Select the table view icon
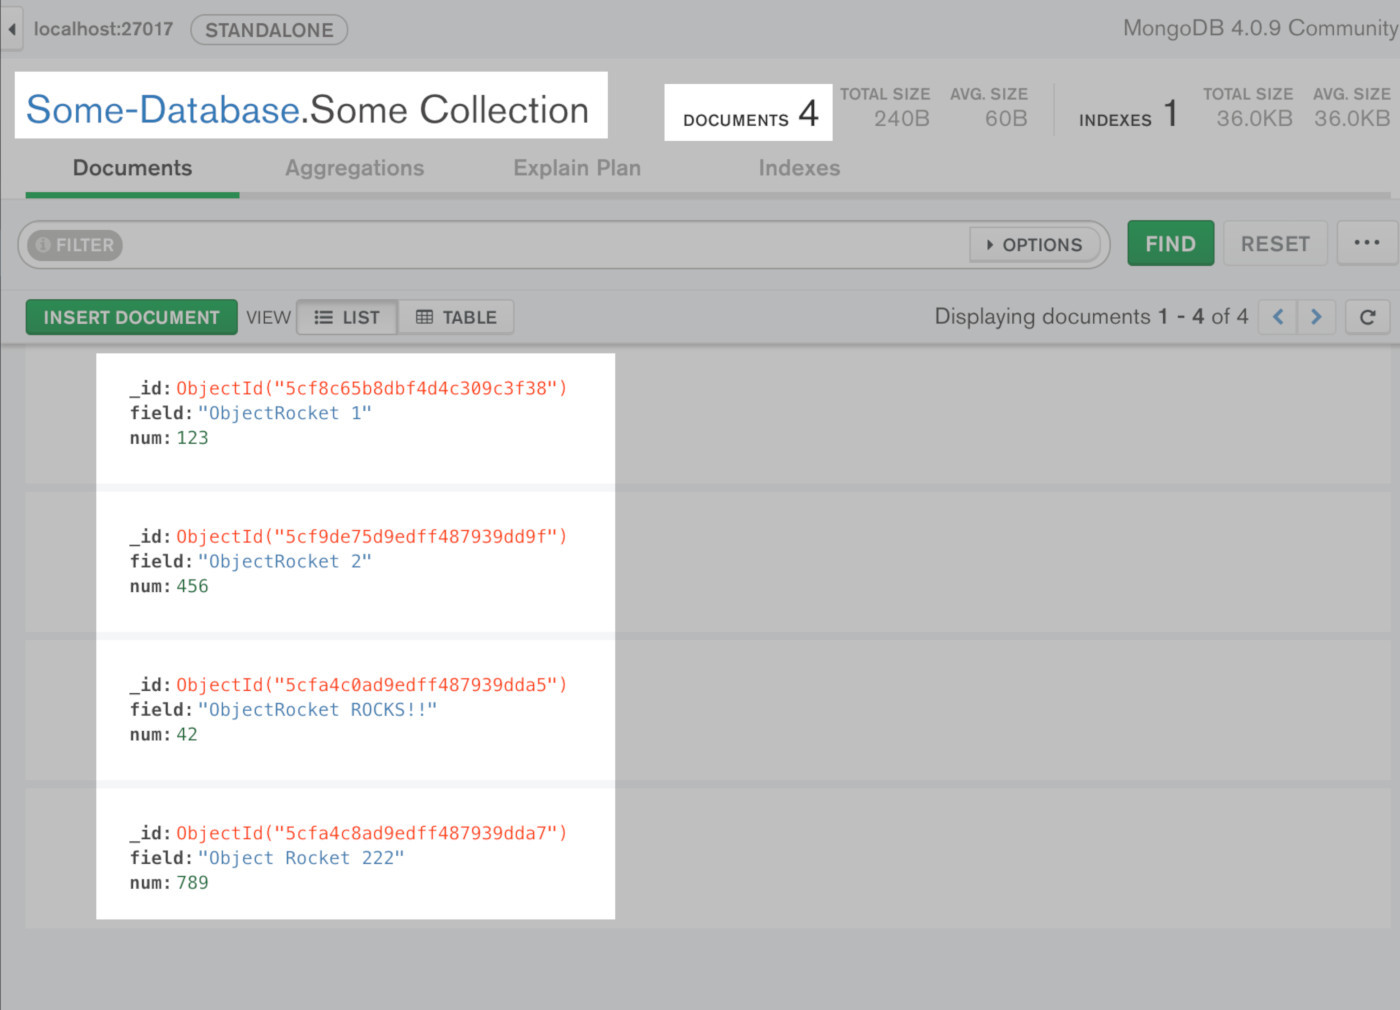The image size is (1400, 1010). click(428, 317)
